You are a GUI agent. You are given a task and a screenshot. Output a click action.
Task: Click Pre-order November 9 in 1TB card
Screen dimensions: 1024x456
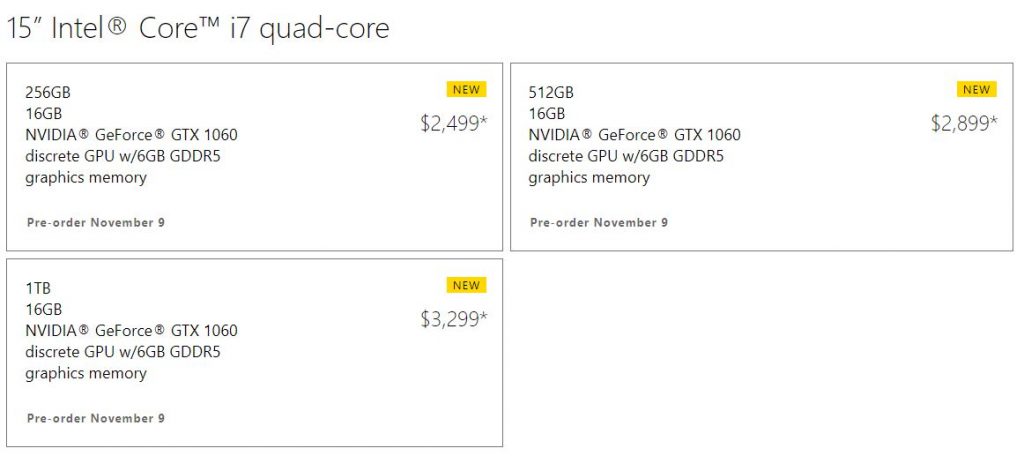[96, 418]
